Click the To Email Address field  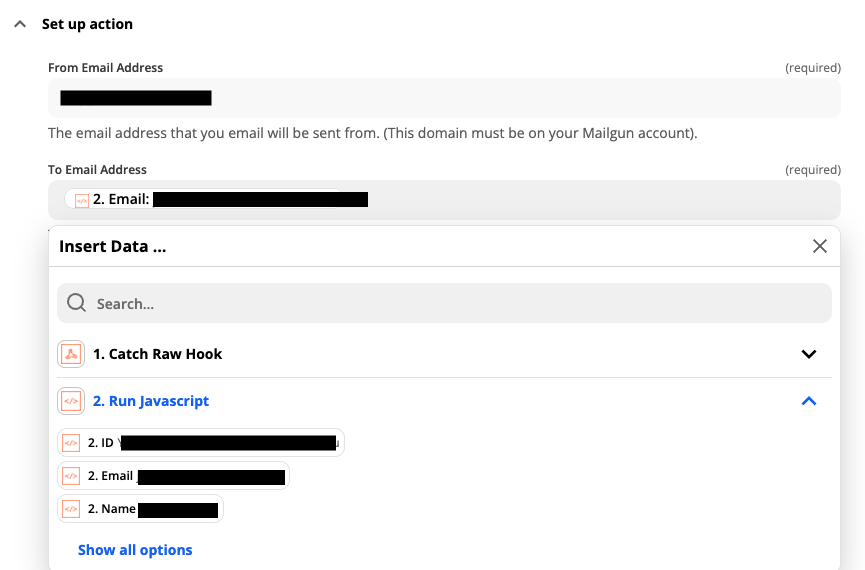[x=444, y=200]
